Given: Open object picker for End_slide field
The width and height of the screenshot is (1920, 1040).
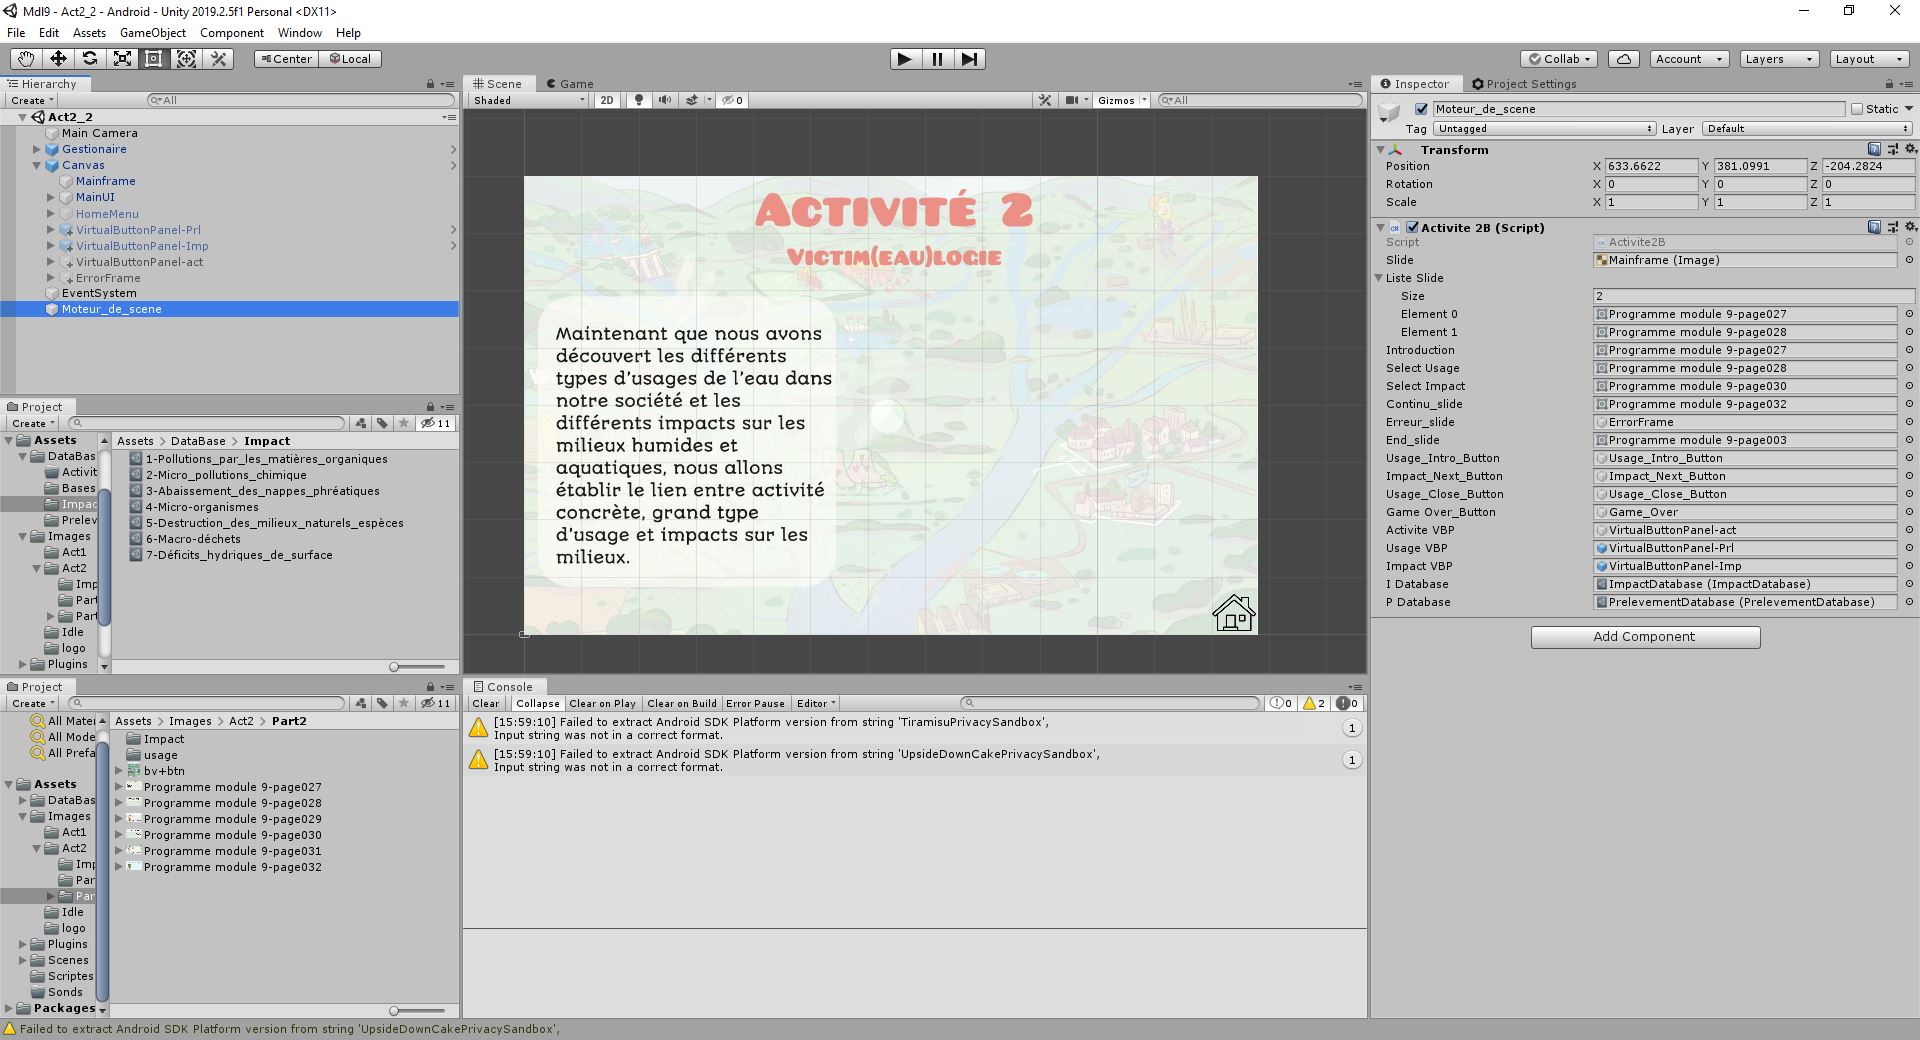Looking at the screenshot, I should pyautogui.click(x=1908, y=440).
